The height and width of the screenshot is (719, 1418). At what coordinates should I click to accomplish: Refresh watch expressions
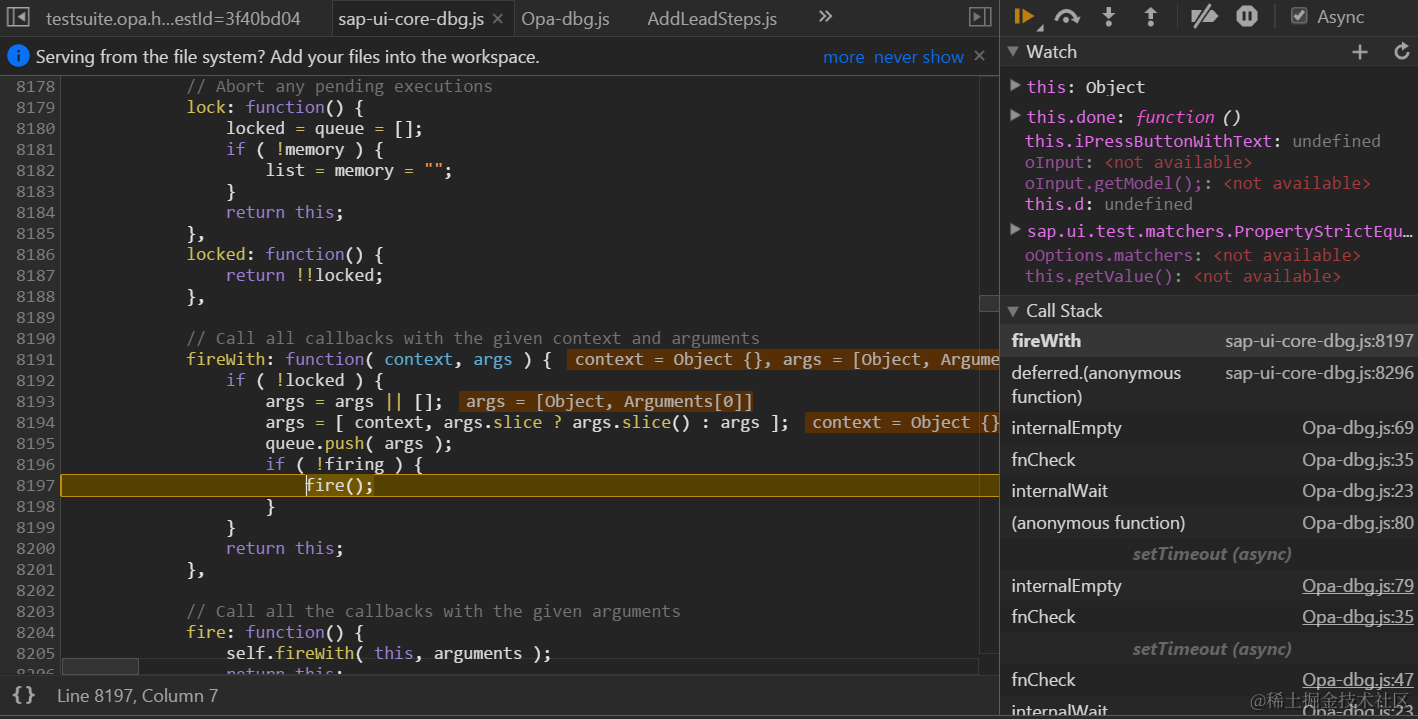click(1402, 52)
